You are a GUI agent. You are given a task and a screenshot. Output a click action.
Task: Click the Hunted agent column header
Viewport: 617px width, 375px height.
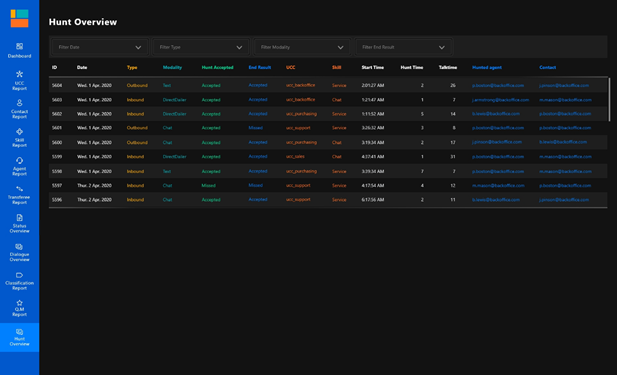487,68
